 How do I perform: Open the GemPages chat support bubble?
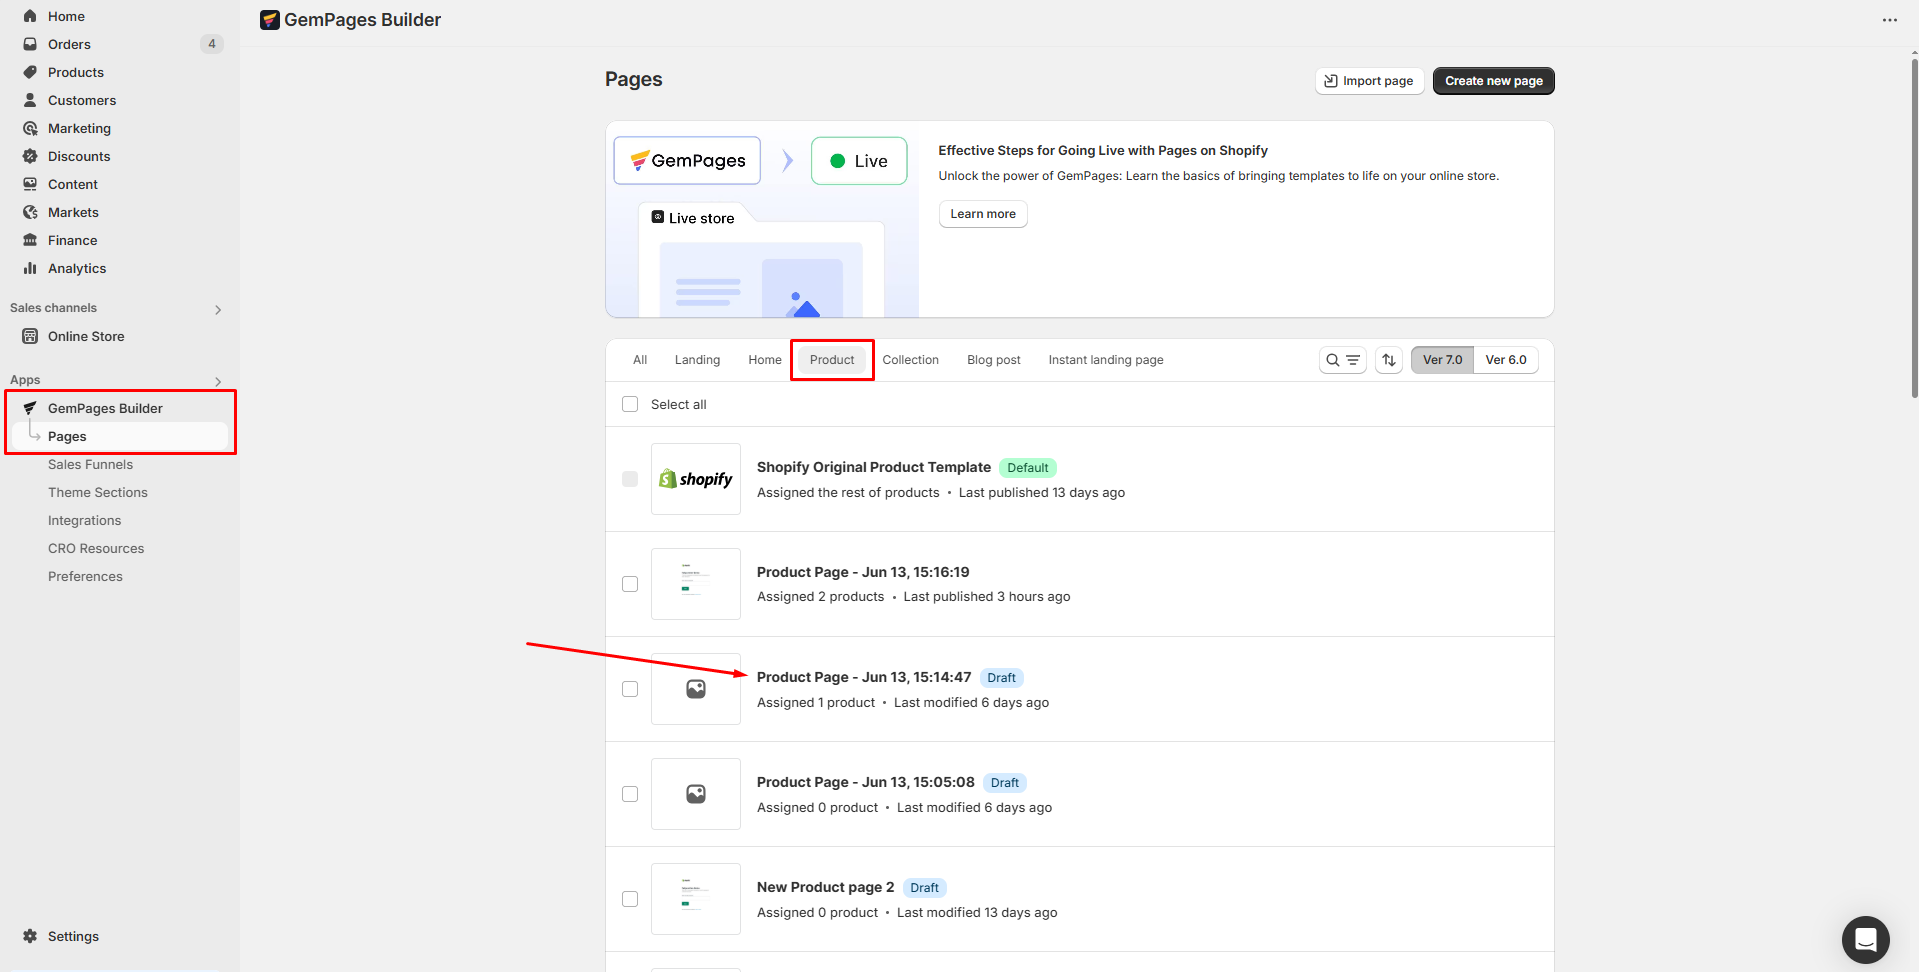tap(1865, 939)
